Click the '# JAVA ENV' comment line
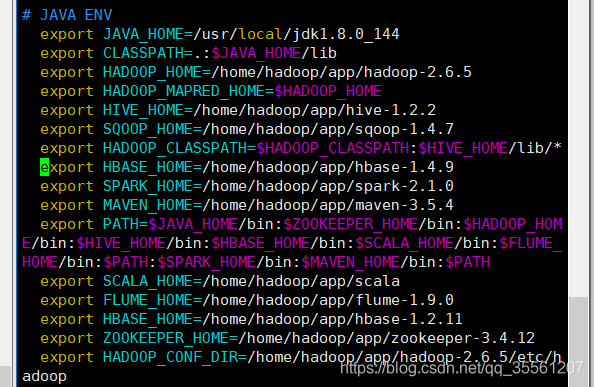The image size is (594, 387). [x=67, y=15]
